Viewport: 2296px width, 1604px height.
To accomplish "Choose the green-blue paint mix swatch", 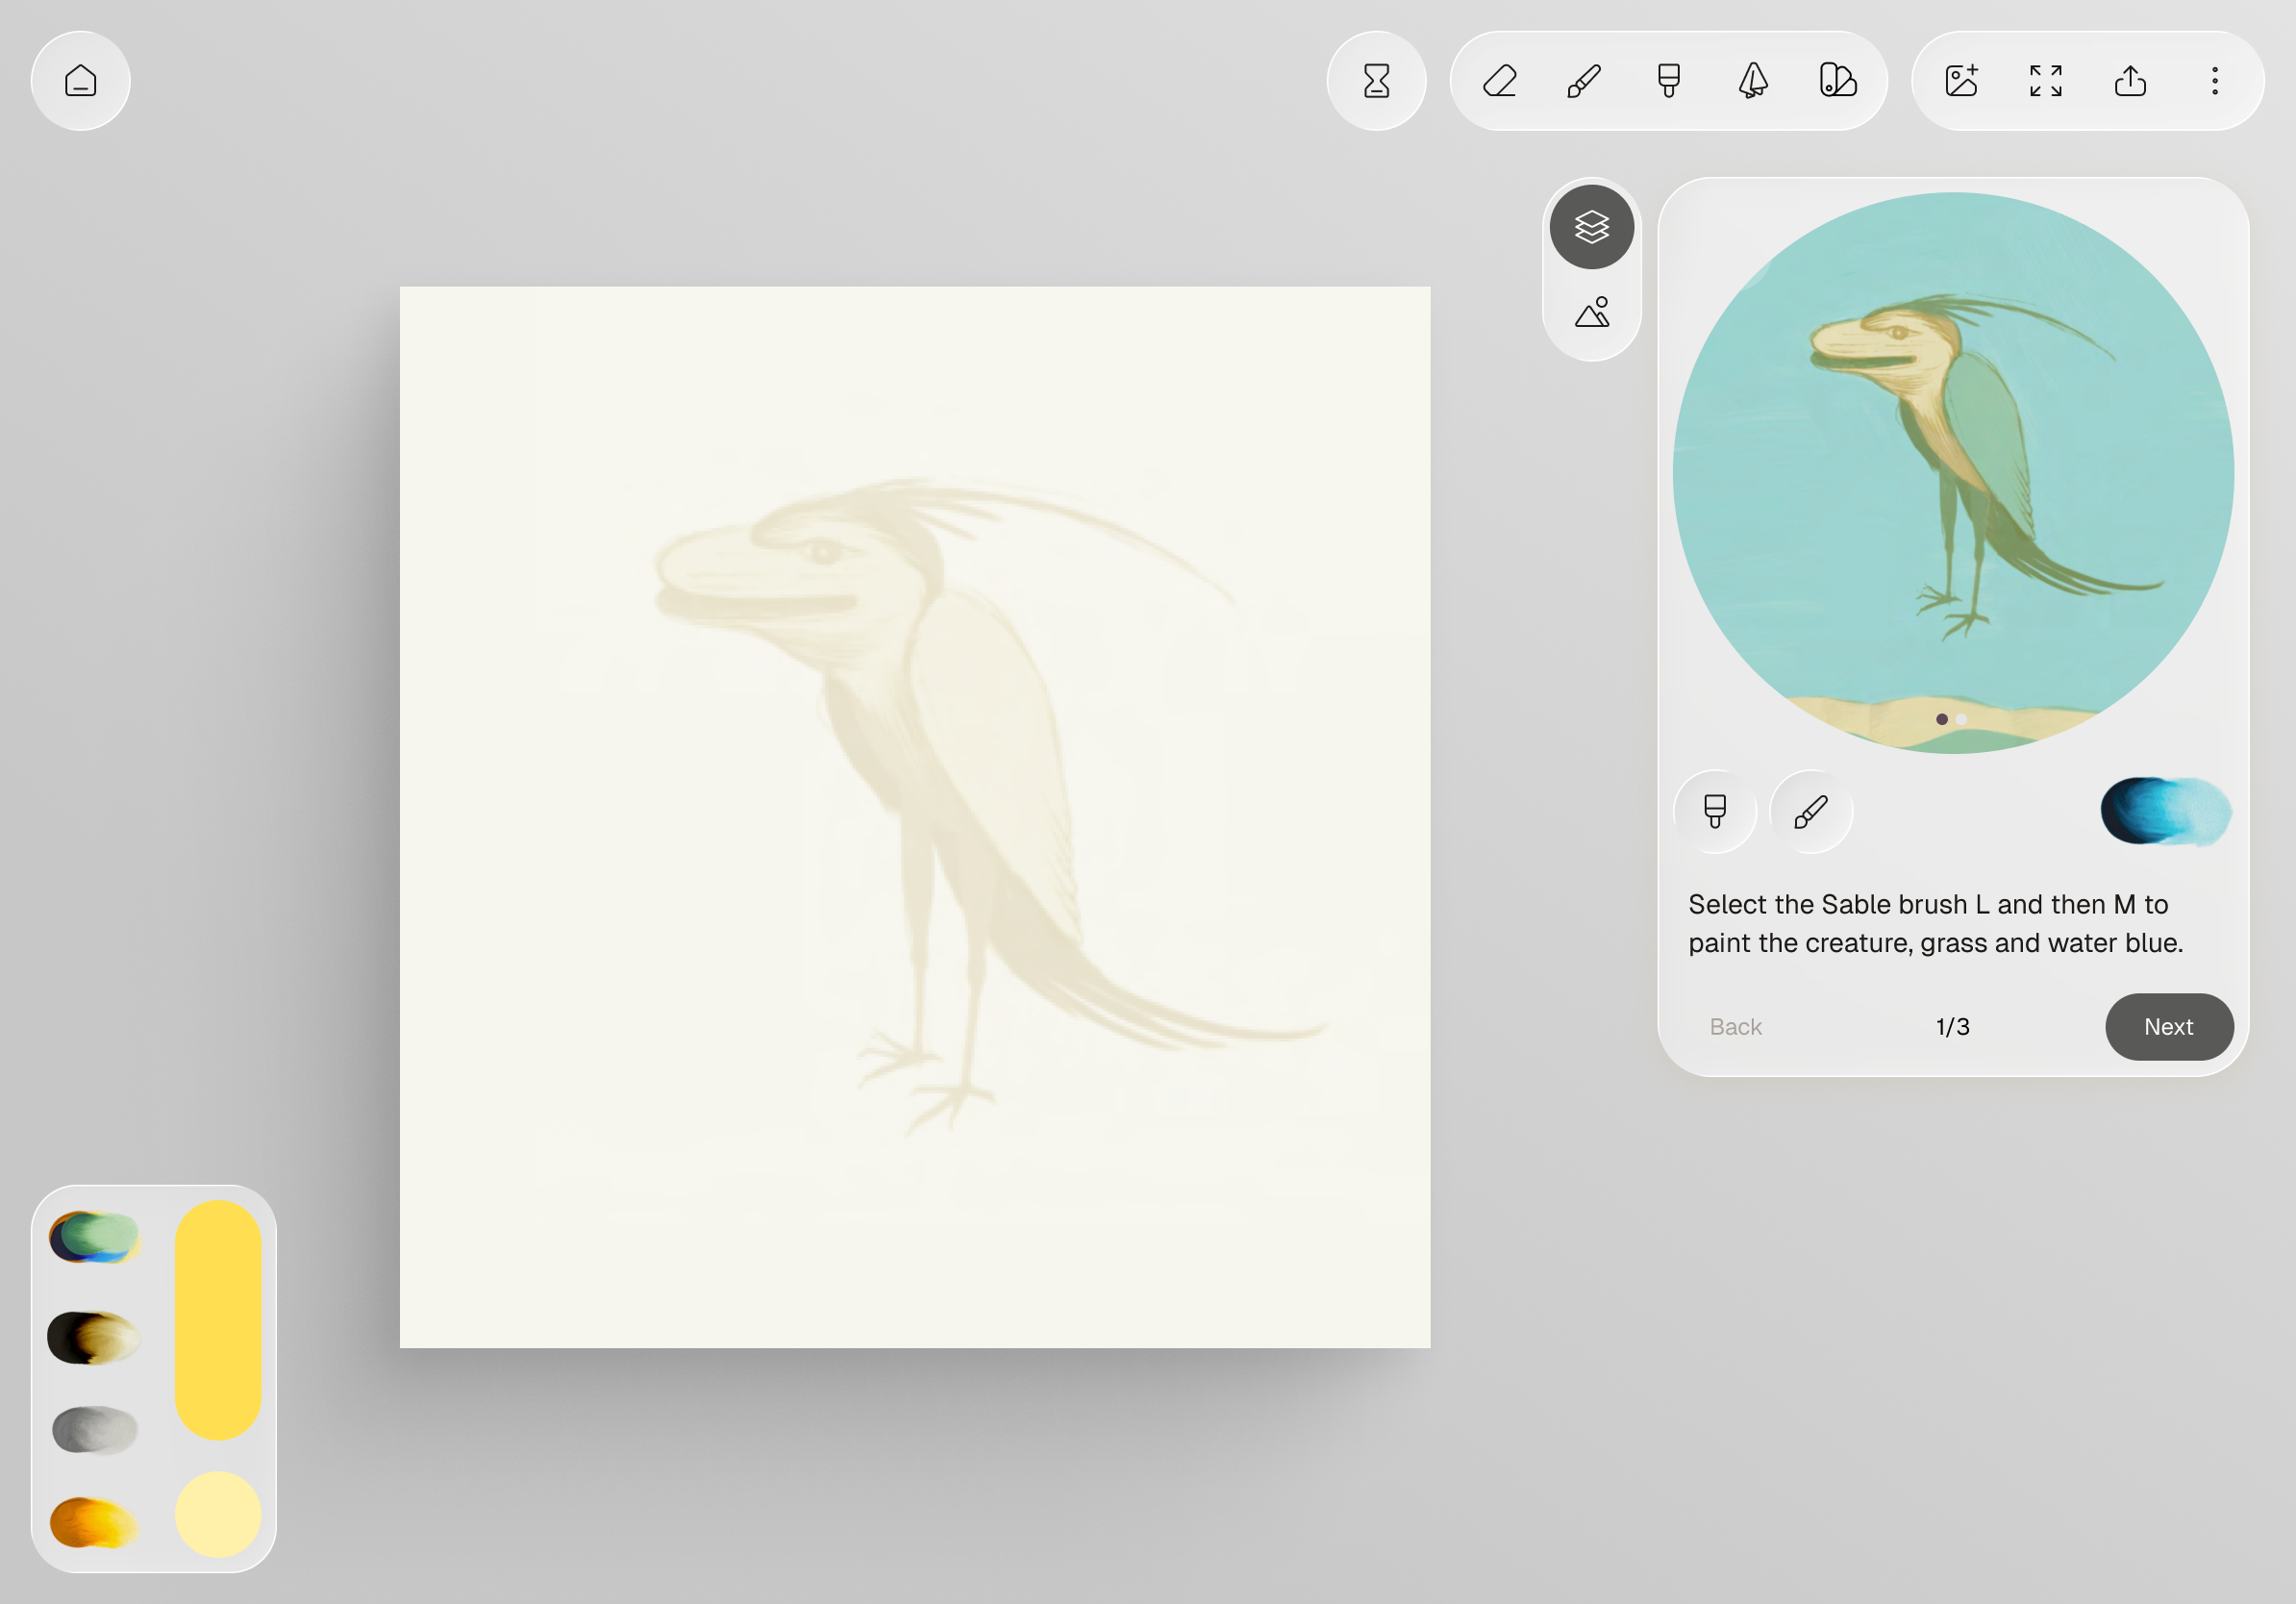I will tap(95, 1237).
